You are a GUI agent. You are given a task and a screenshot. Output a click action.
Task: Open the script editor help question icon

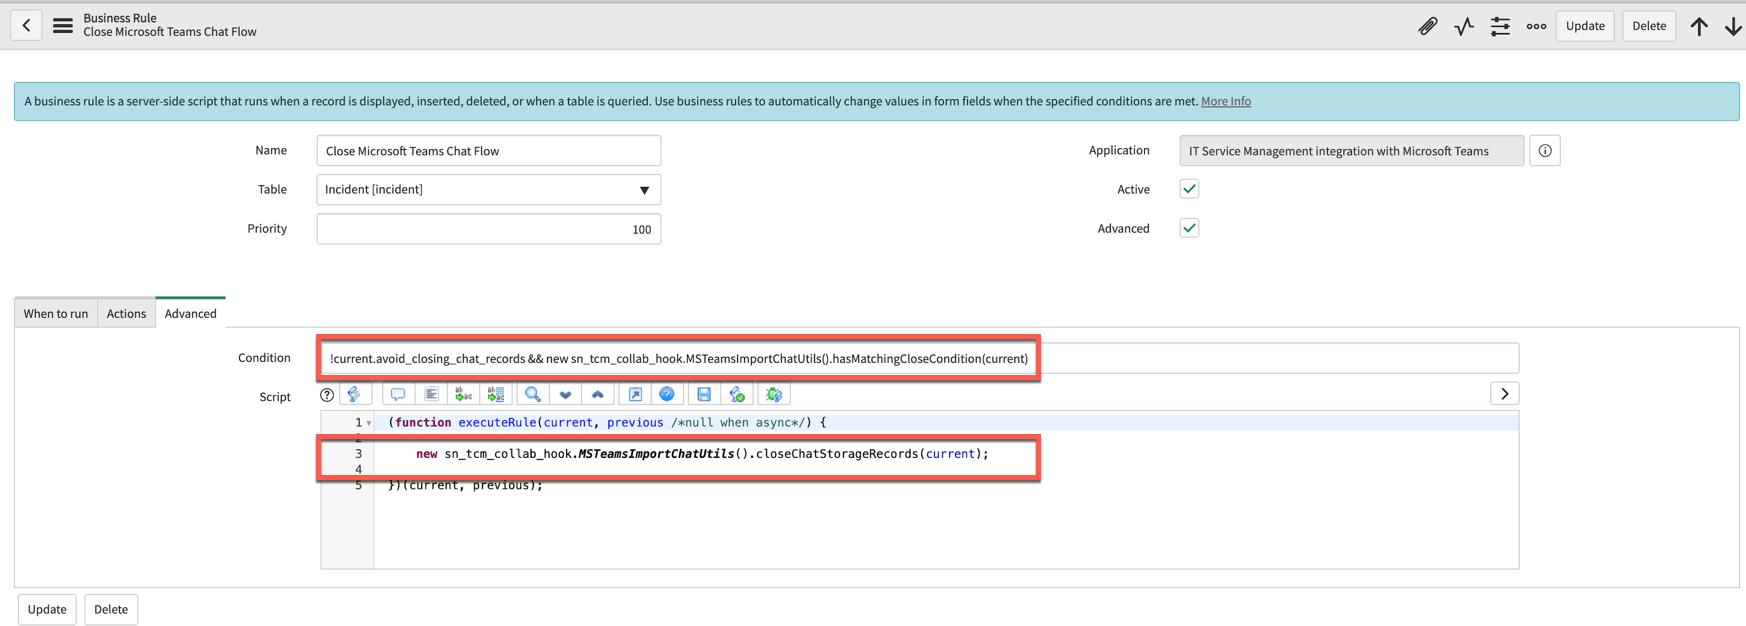(327, 395)
